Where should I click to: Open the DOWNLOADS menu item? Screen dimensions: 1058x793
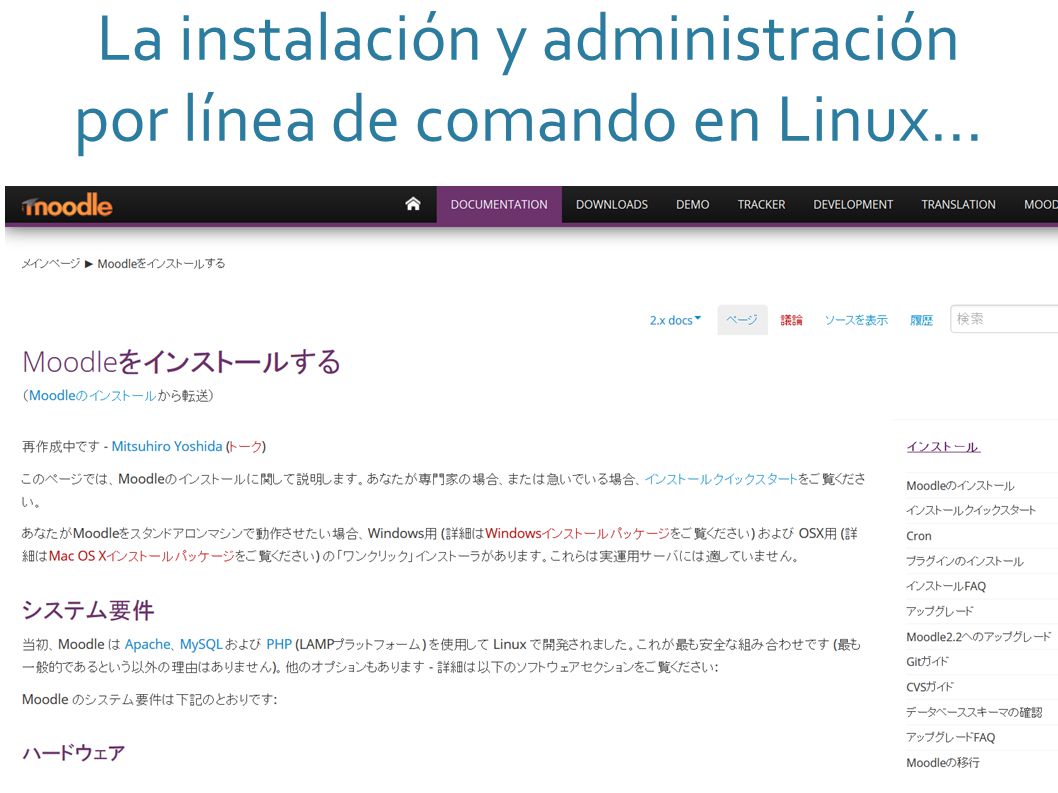[x=611, y=204]
